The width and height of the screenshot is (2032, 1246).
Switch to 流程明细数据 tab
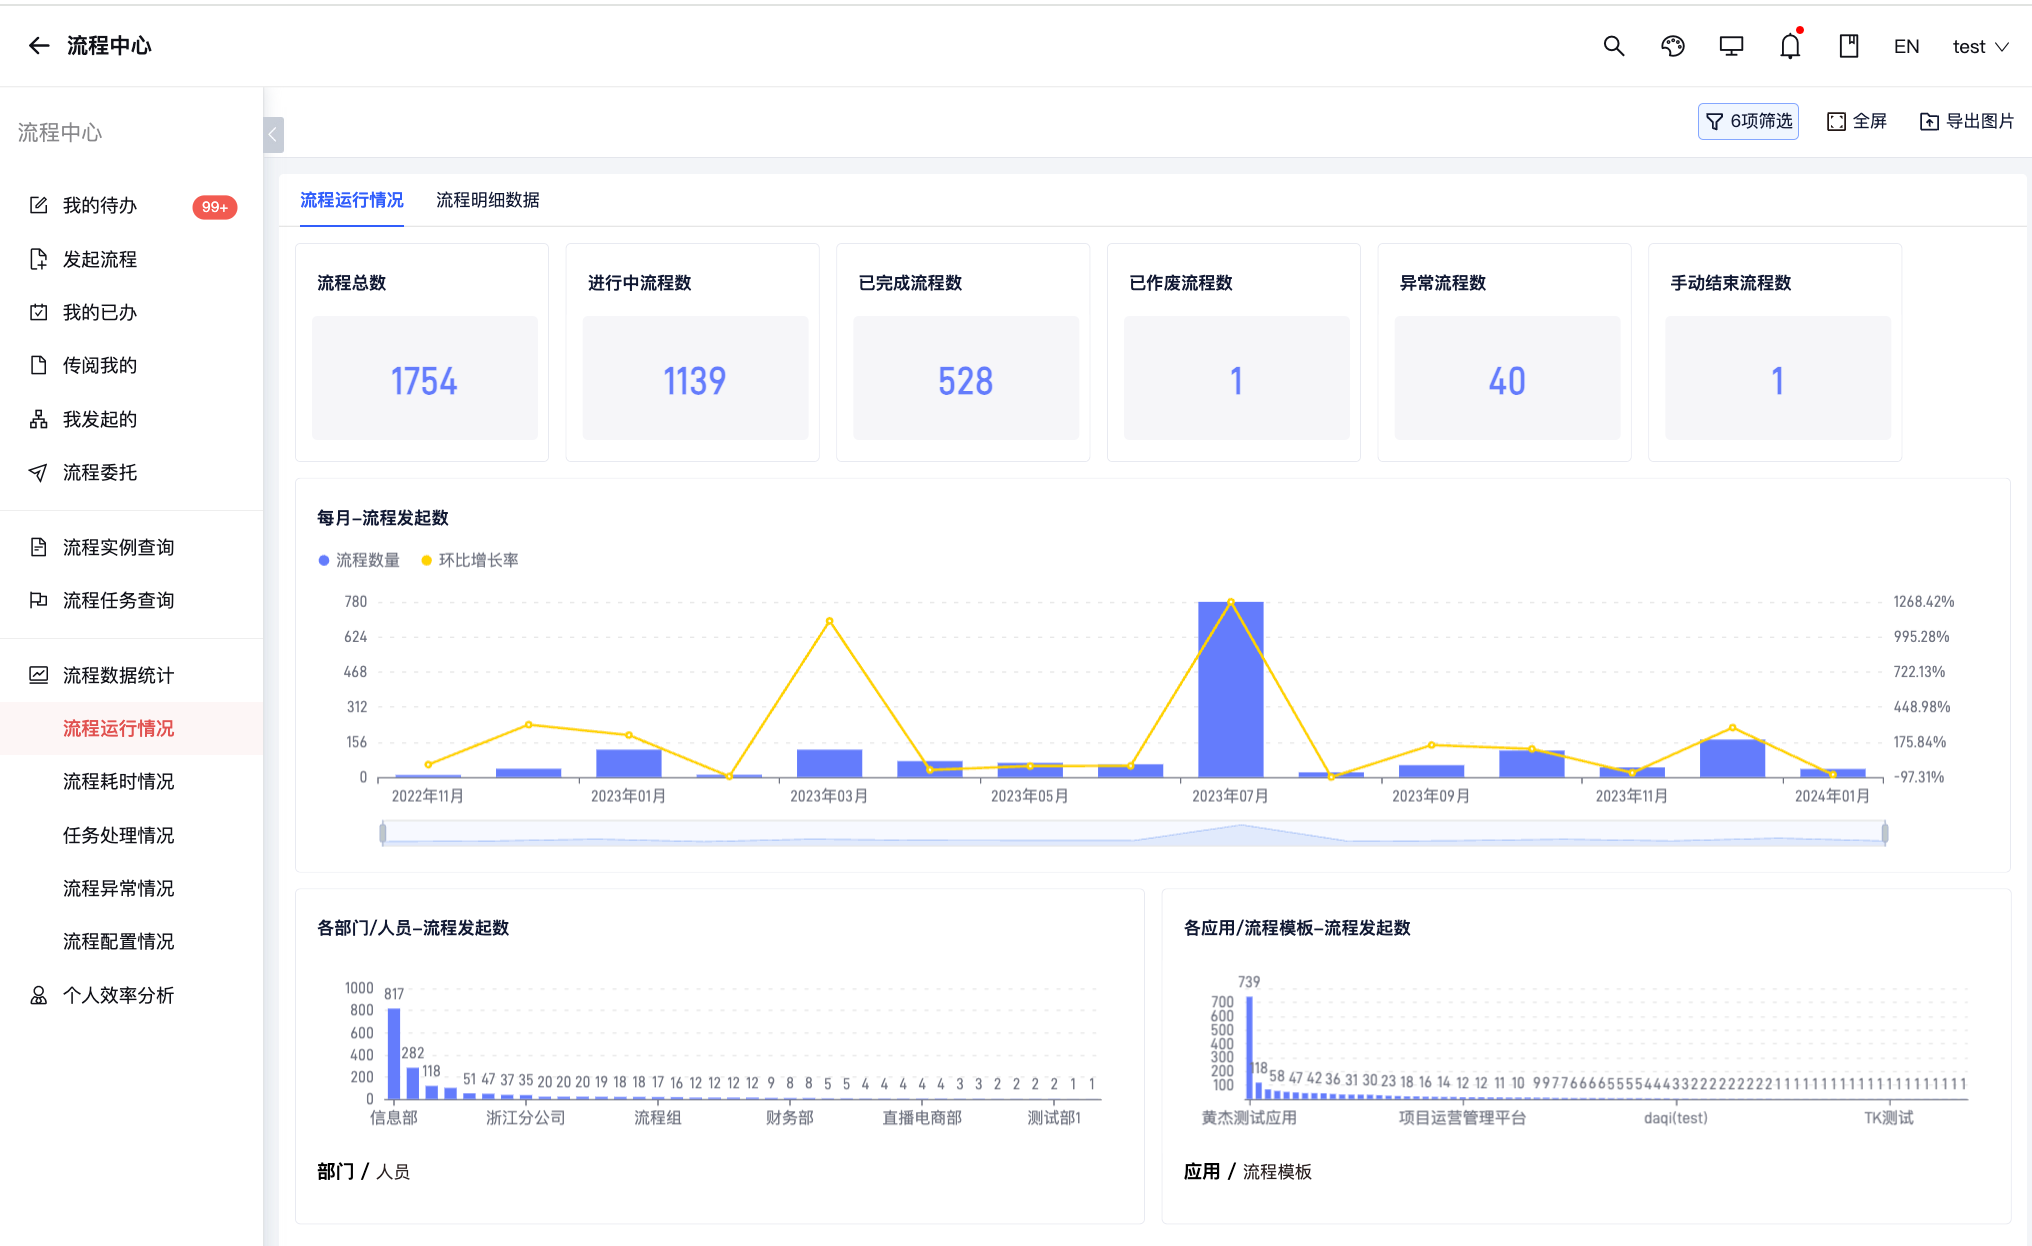coord(488,200)
